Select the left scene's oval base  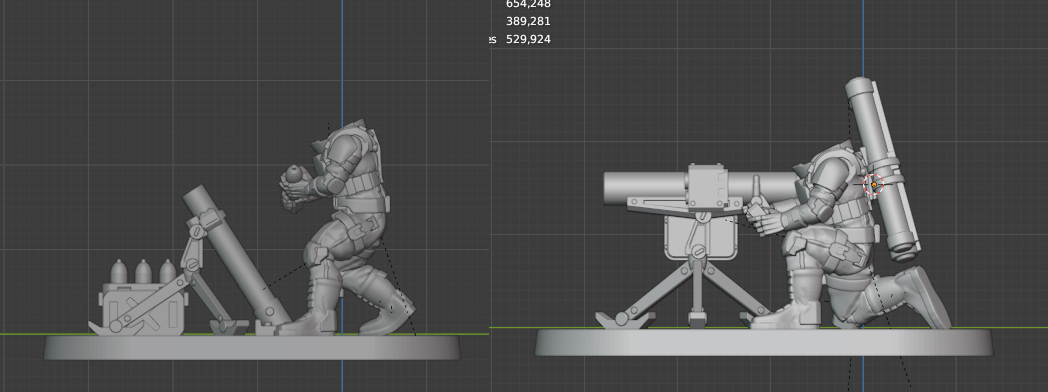click(x=252, y=347)
